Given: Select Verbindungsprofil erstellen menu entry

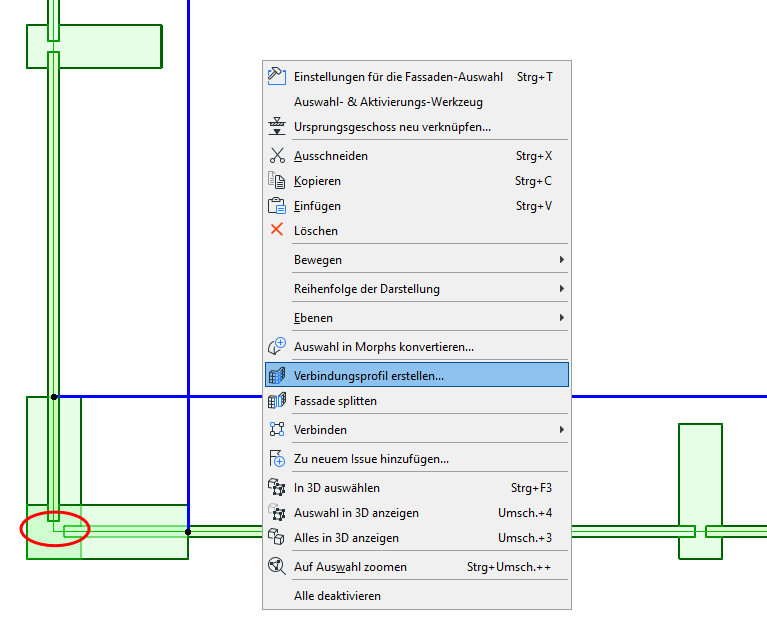Looking at the screenshot, I should point(417,375).
